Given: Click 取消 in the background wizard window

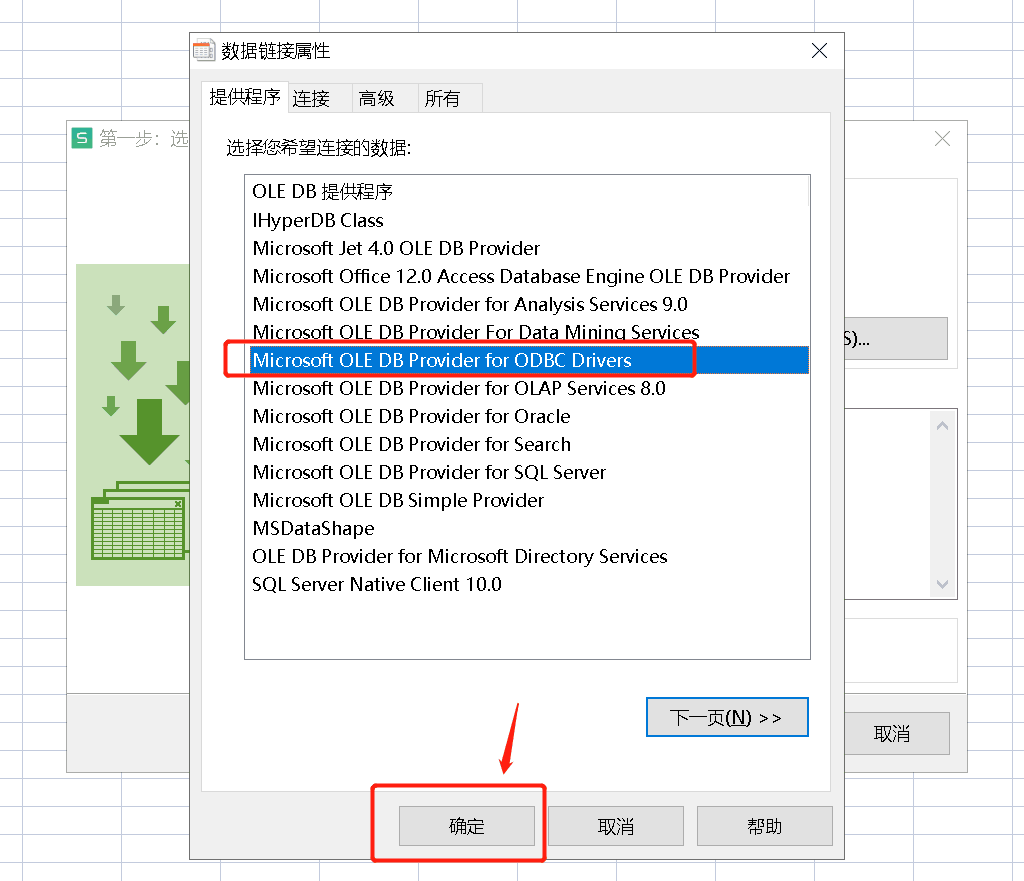Looking at the screenshot, I should [x=892, y=733].
